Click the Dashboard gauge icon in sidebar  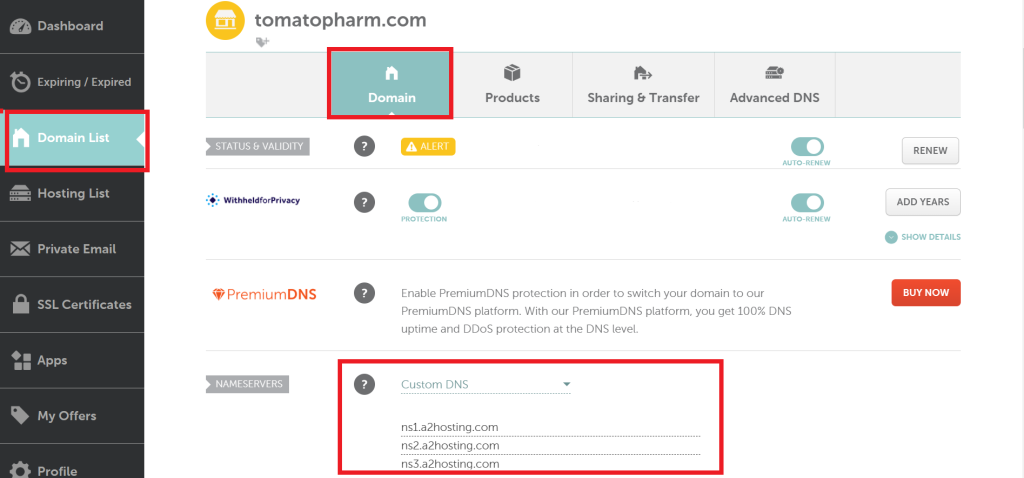tap(20, 26)
